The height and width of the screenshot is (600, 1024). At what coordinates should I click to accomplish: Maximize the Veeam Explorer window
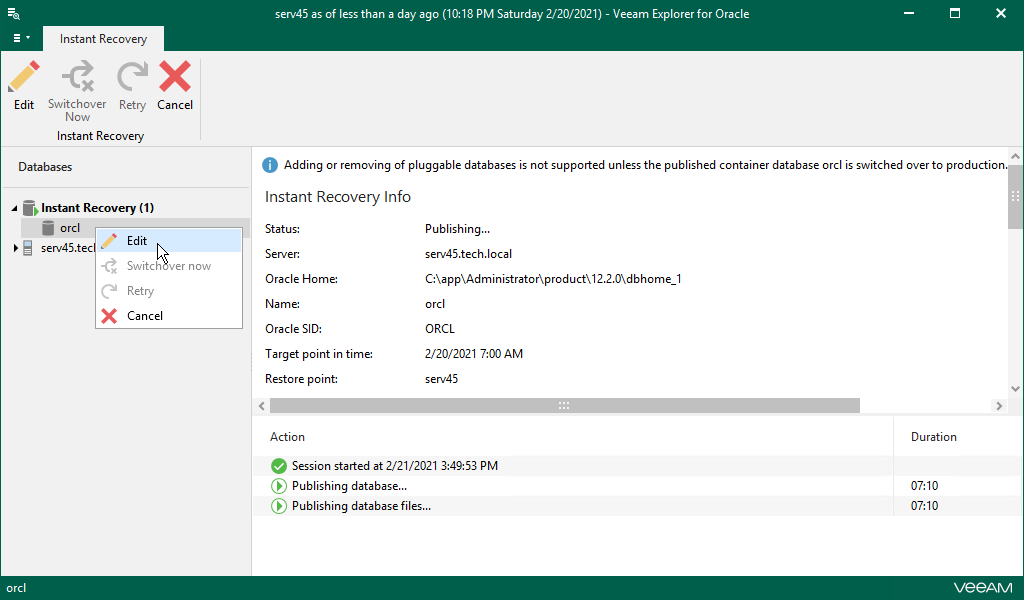pos(955,13)
